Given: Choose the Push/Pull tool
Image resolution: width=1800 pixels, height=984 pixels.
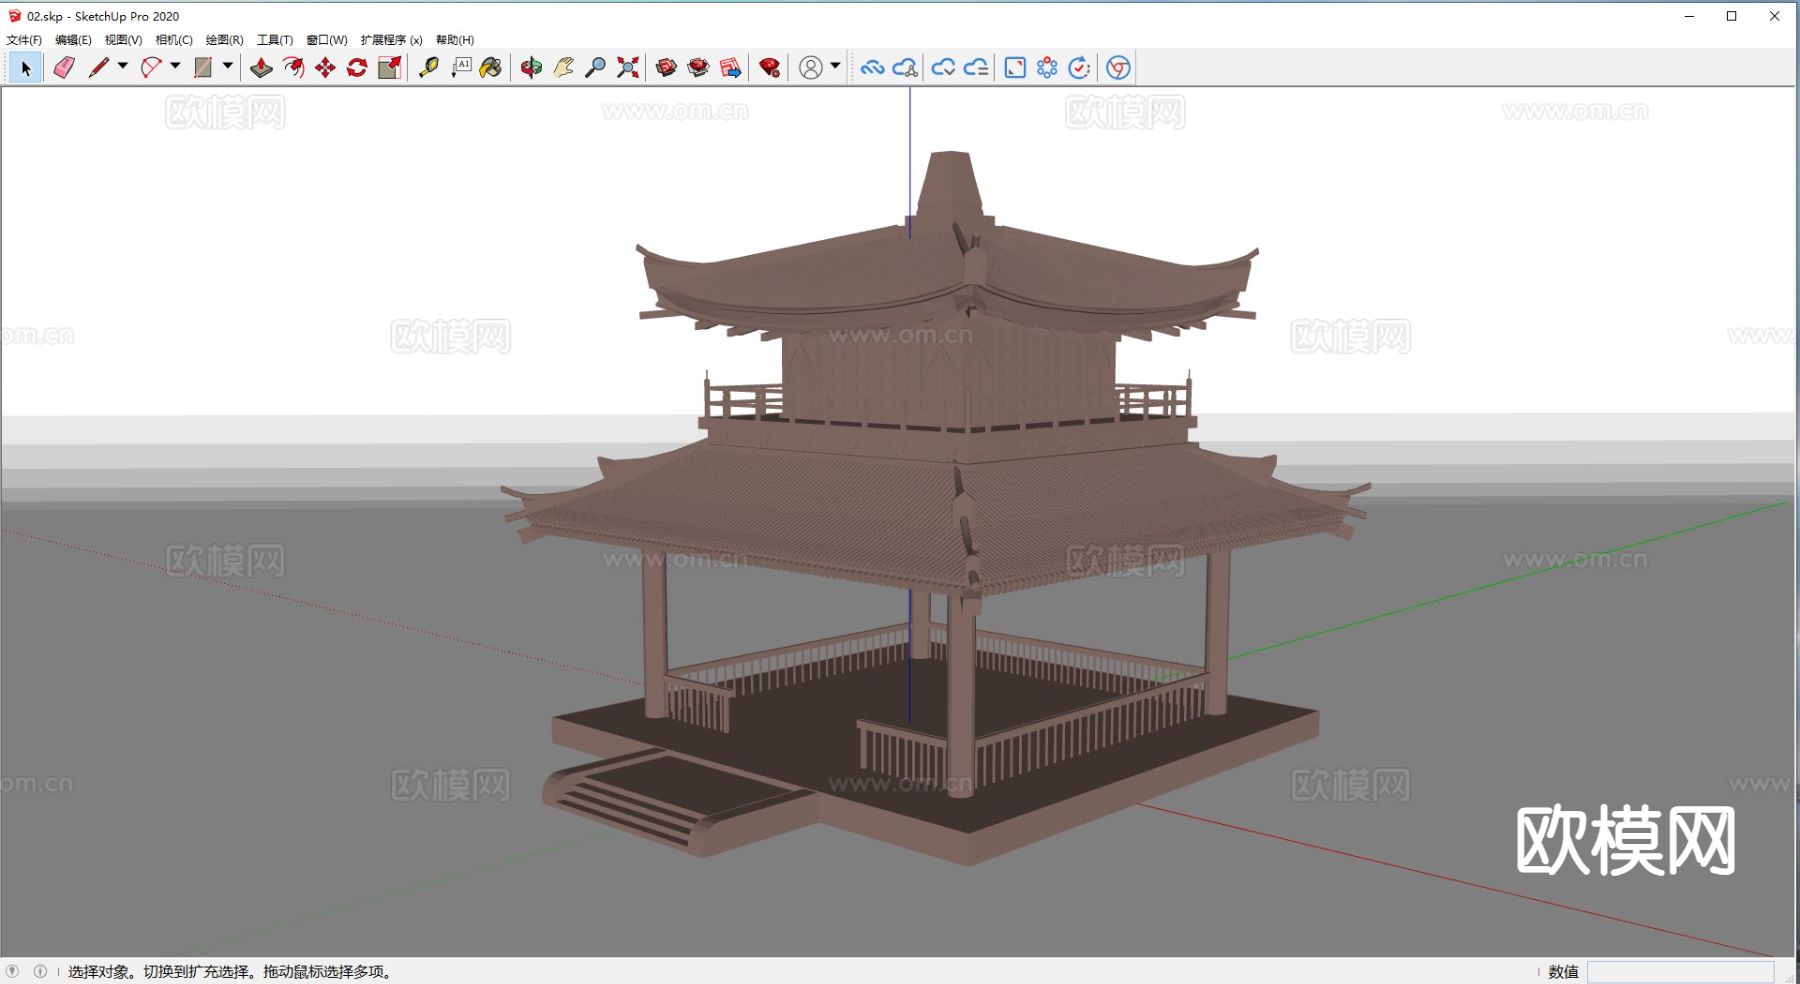Looking at the screenshot, I should pos(262,67).
